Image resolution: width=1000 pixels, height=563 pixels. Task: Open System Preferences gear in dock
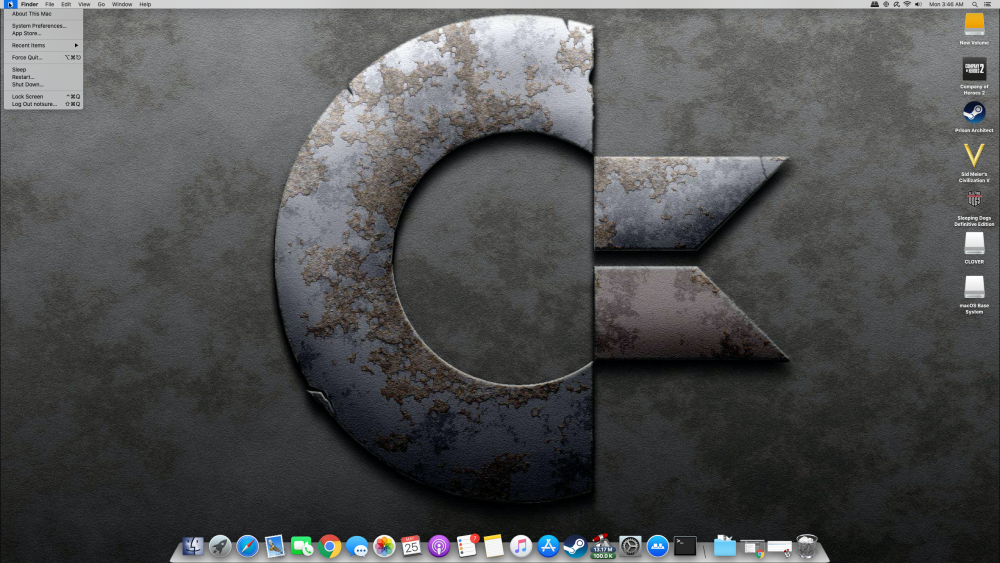630,546
